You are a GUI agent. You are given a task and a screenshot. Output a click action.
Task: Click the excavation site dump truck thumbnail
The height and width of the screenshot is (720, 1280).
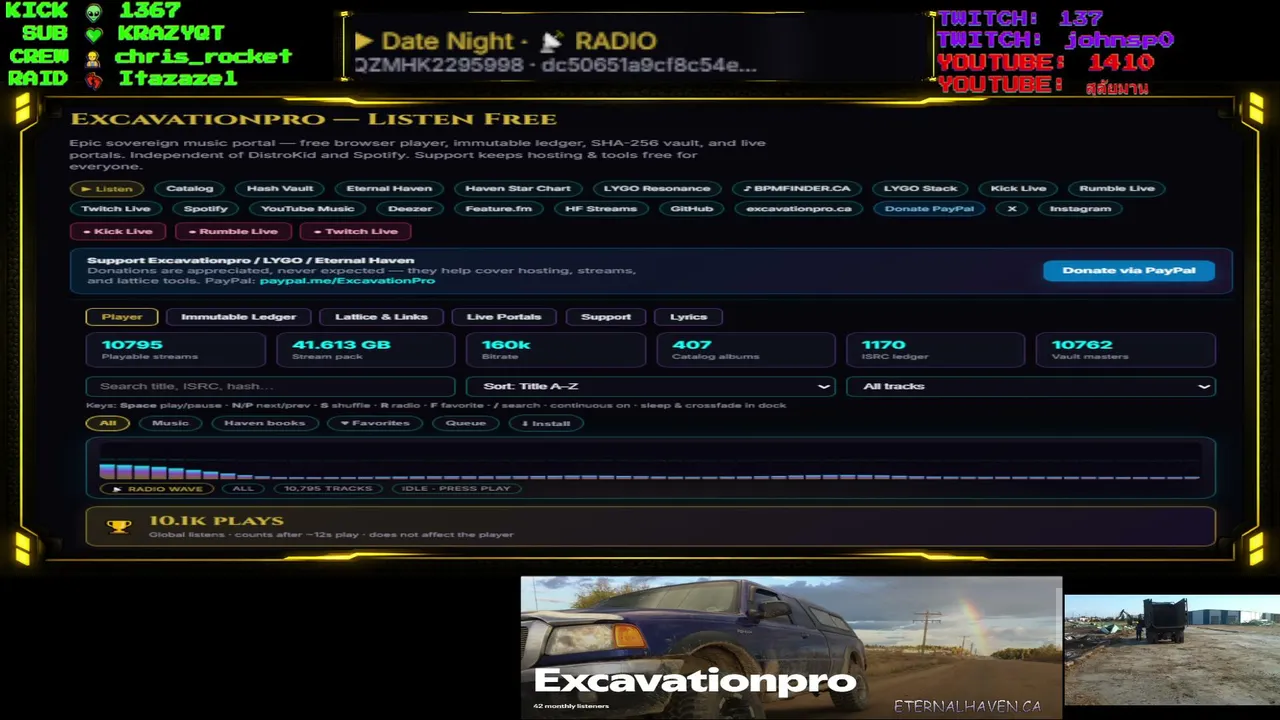(1172, 650)
